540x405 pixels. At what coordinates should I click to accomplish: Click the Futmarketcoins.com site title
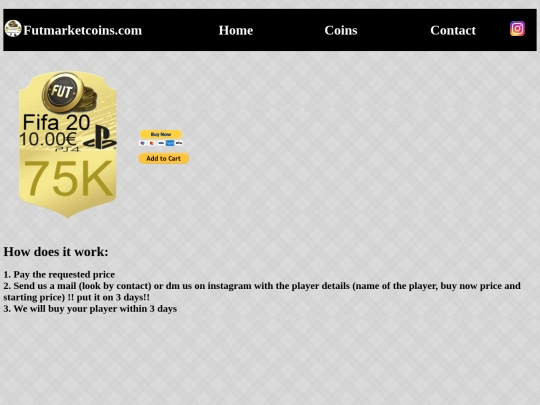pos(83,30)
